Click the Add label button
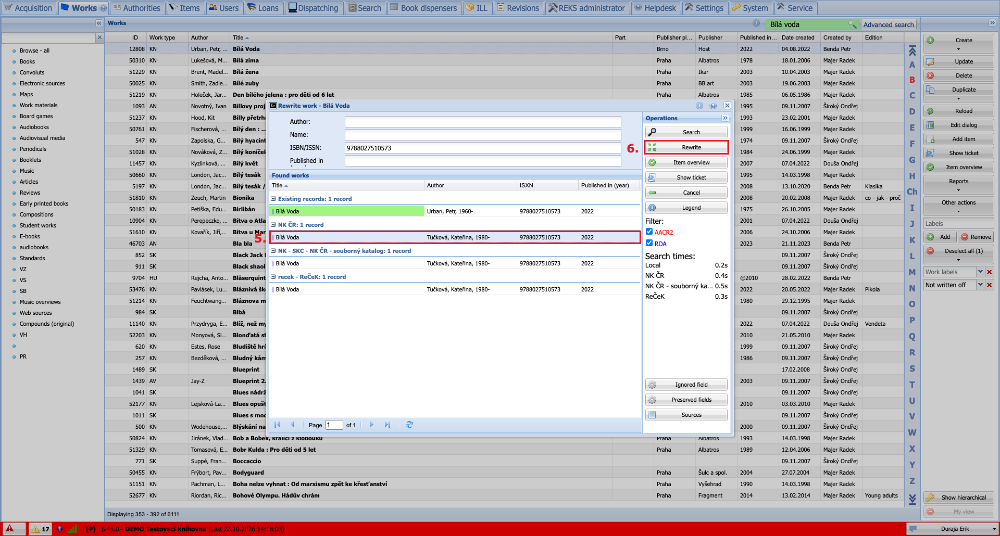 coord(940,237)
